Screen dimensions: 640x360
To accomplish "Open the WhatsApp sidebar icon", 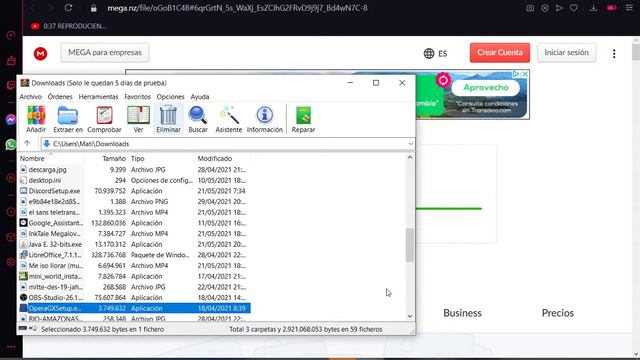I will click(11, 144).
